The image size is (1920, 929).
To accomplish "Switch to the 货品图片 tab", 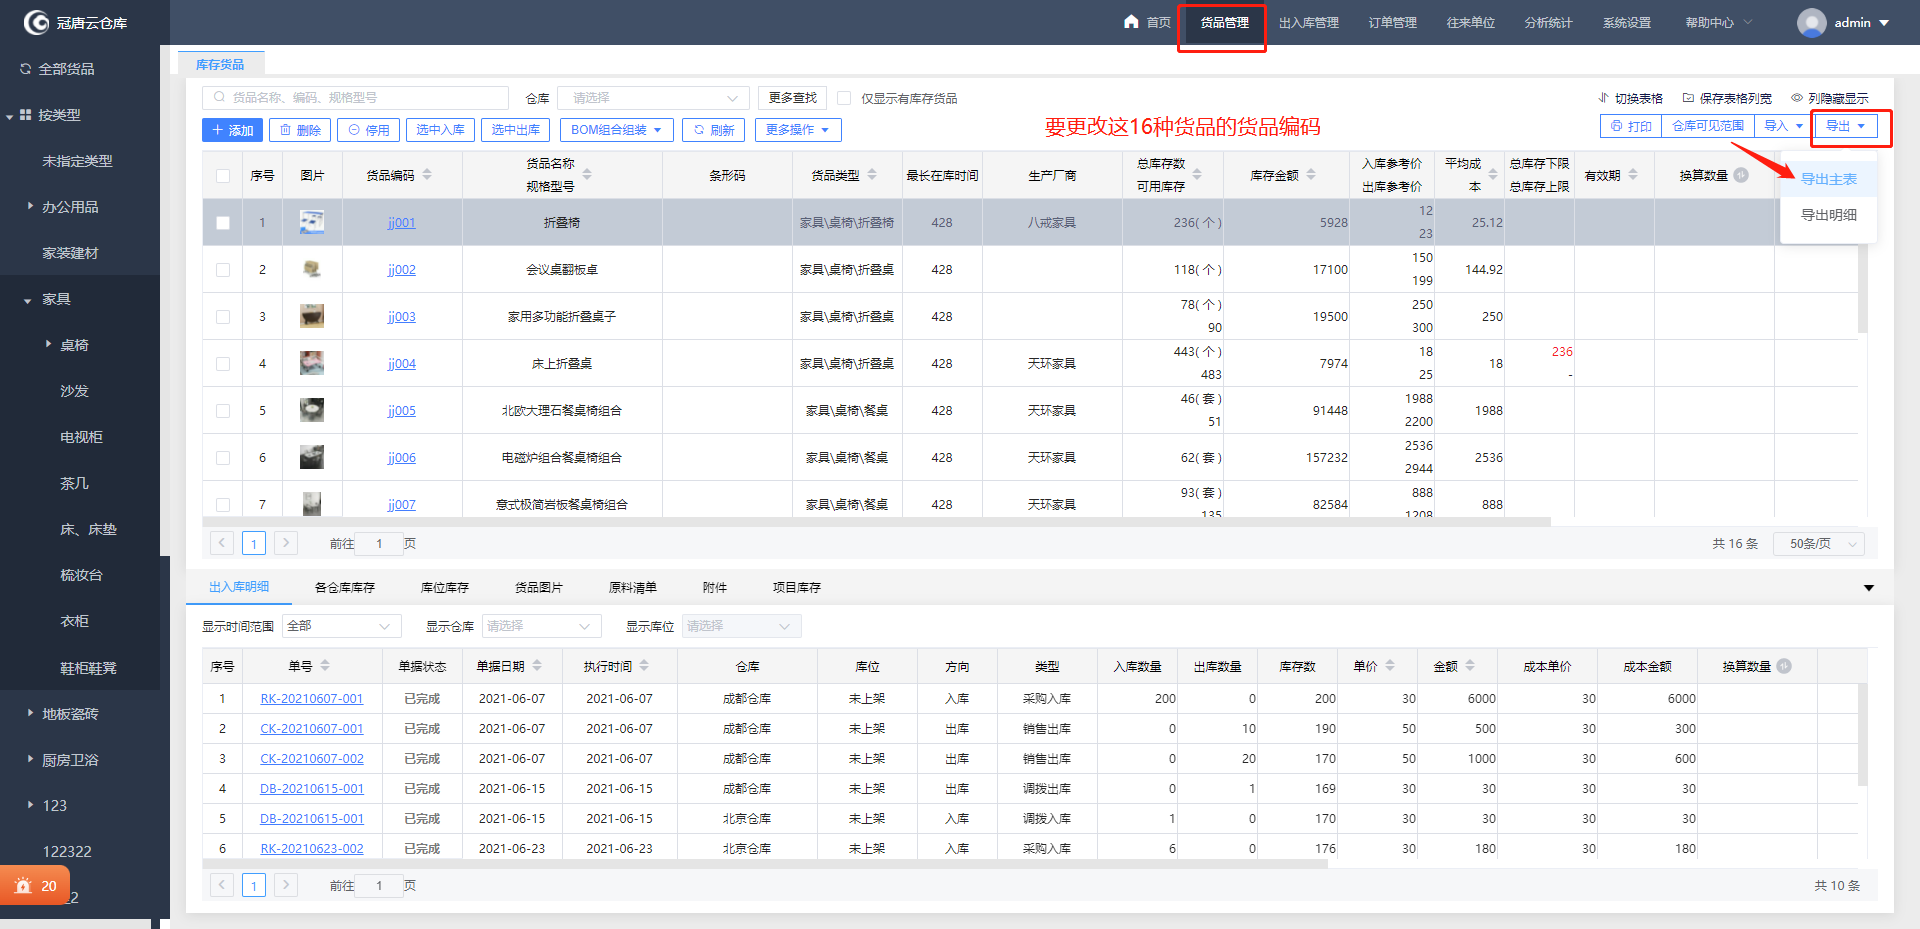I will coord(539,588).
